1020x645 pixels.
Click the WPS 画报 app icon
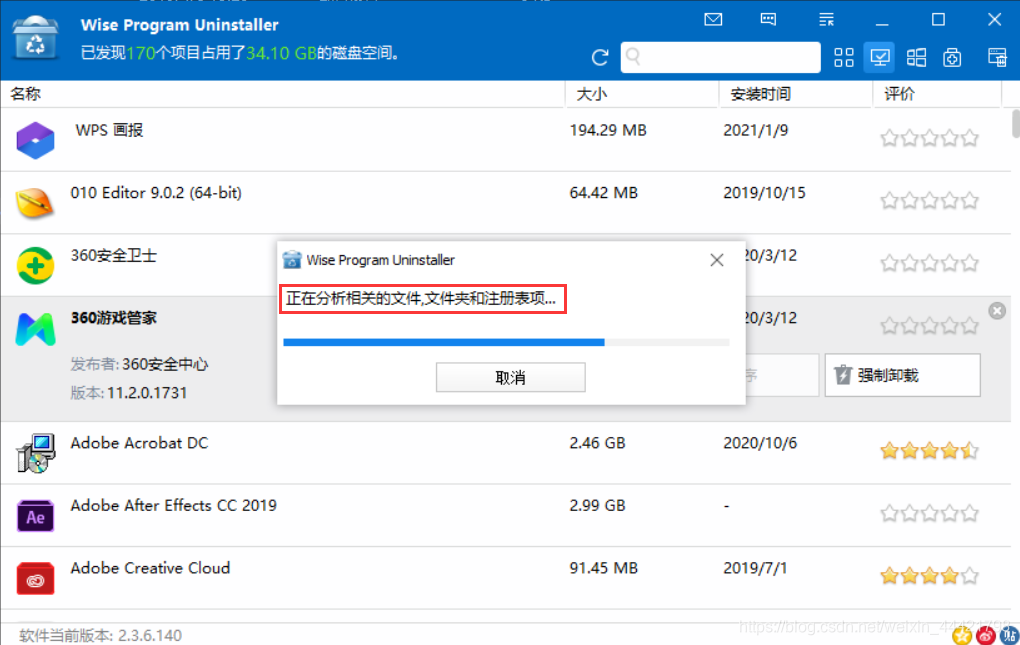point(35,140)
